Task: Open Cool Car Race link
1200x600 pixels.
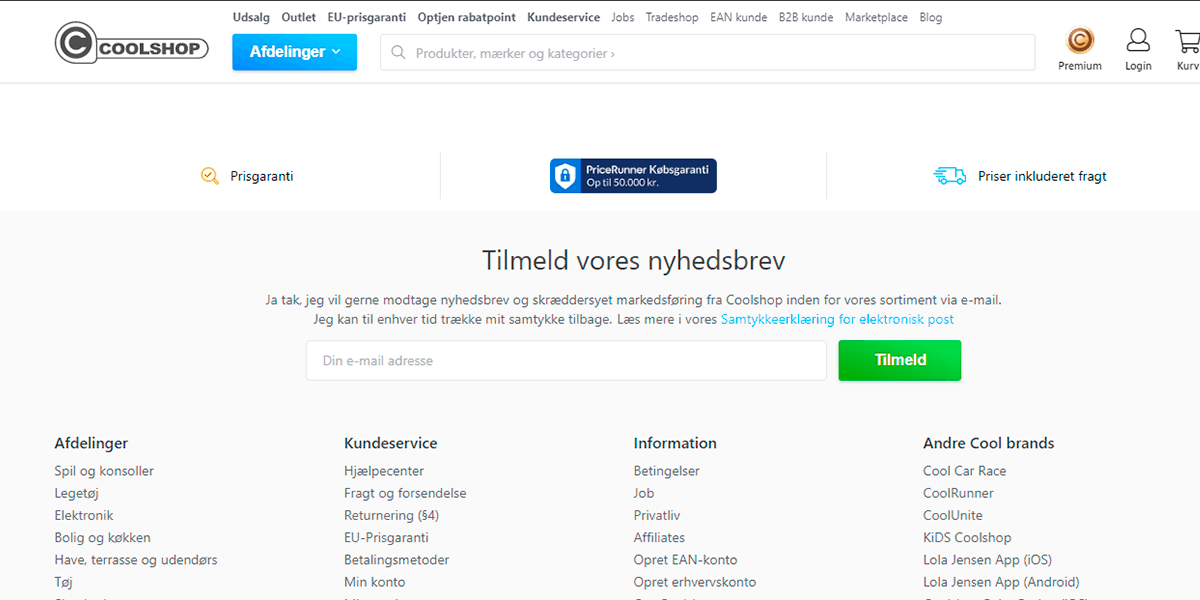Action: pyautogui.click(x=965, y=471)
